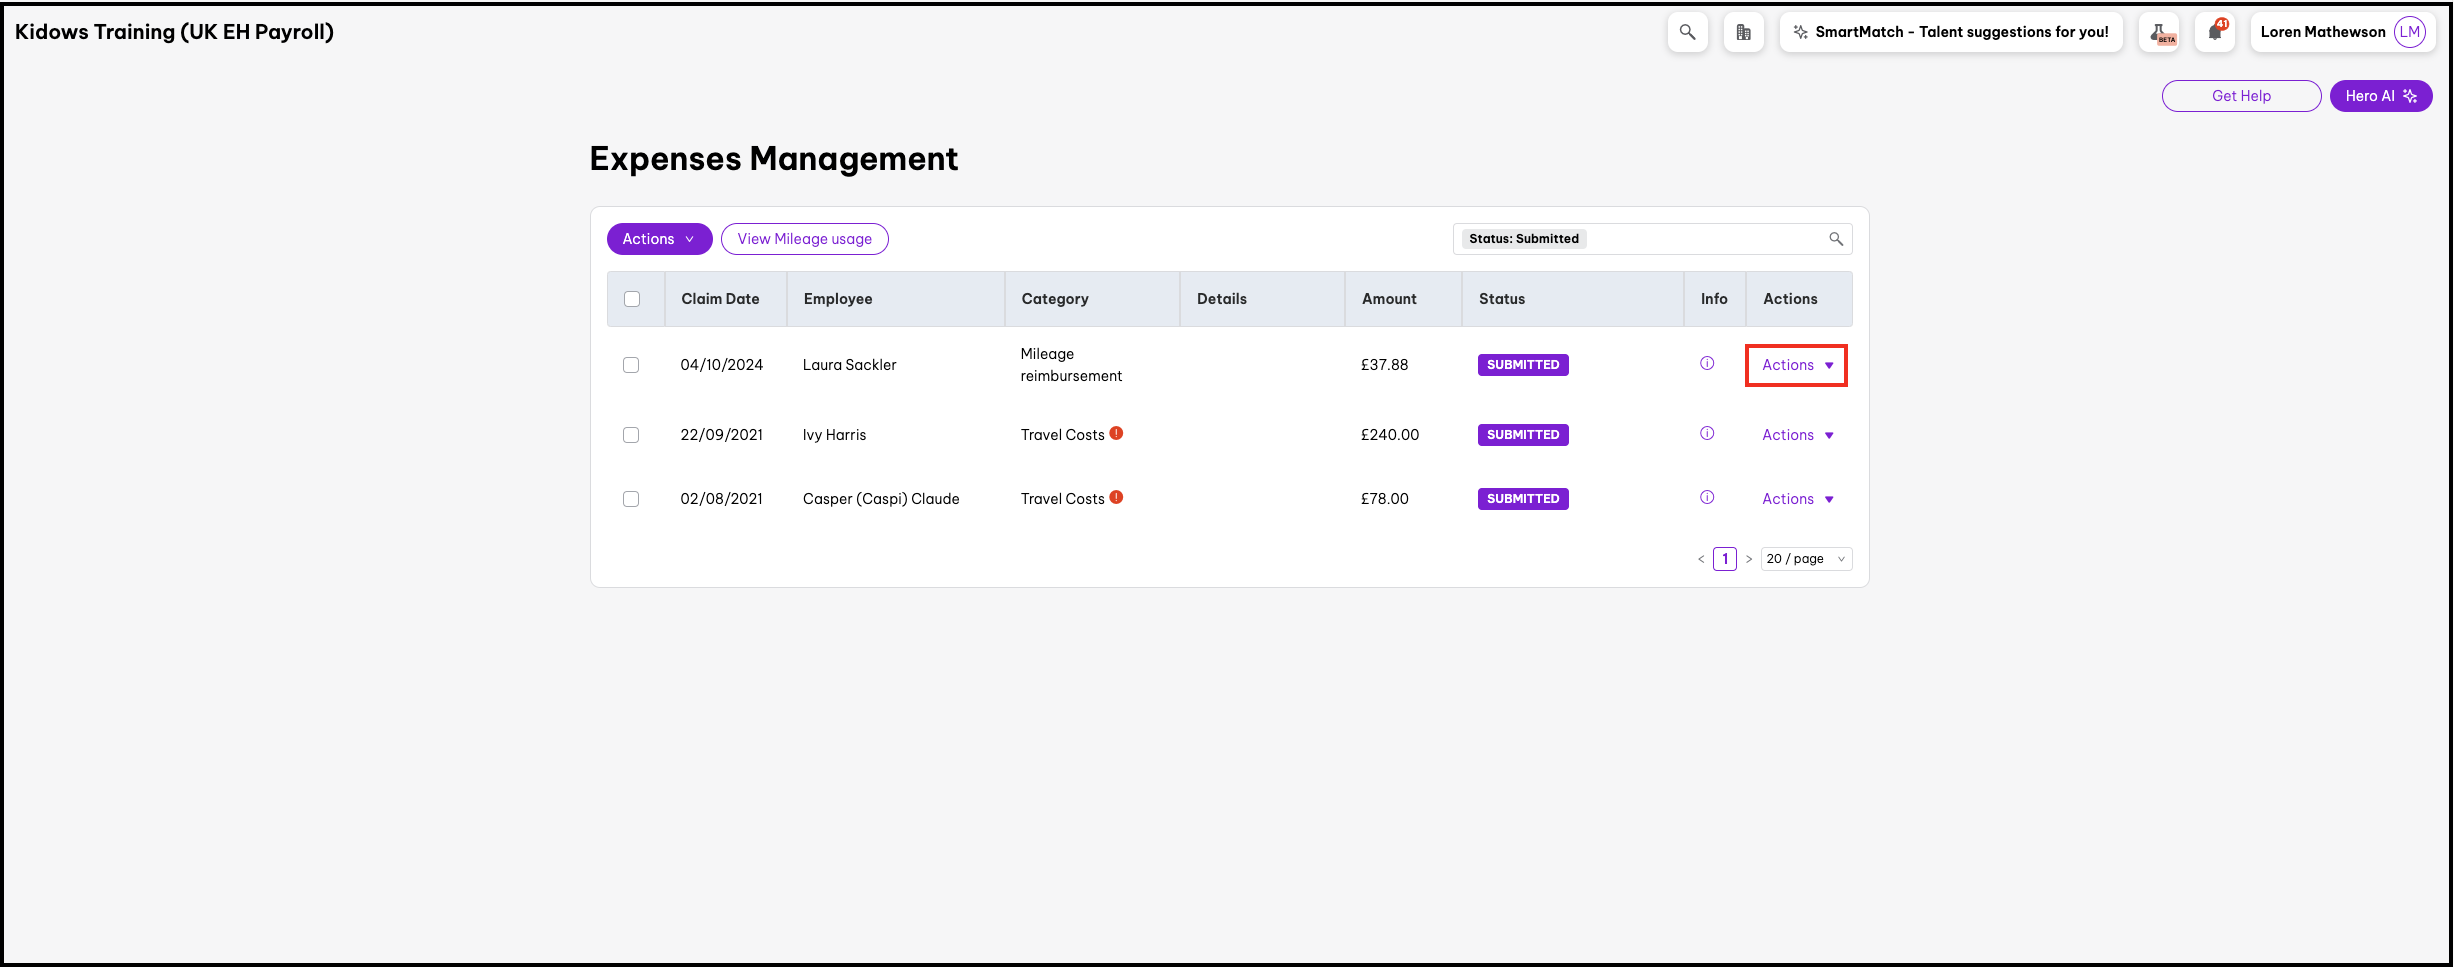Click the Get Help button
The width and height of the screenshot is (2454, 967).
coord(2240,96)
